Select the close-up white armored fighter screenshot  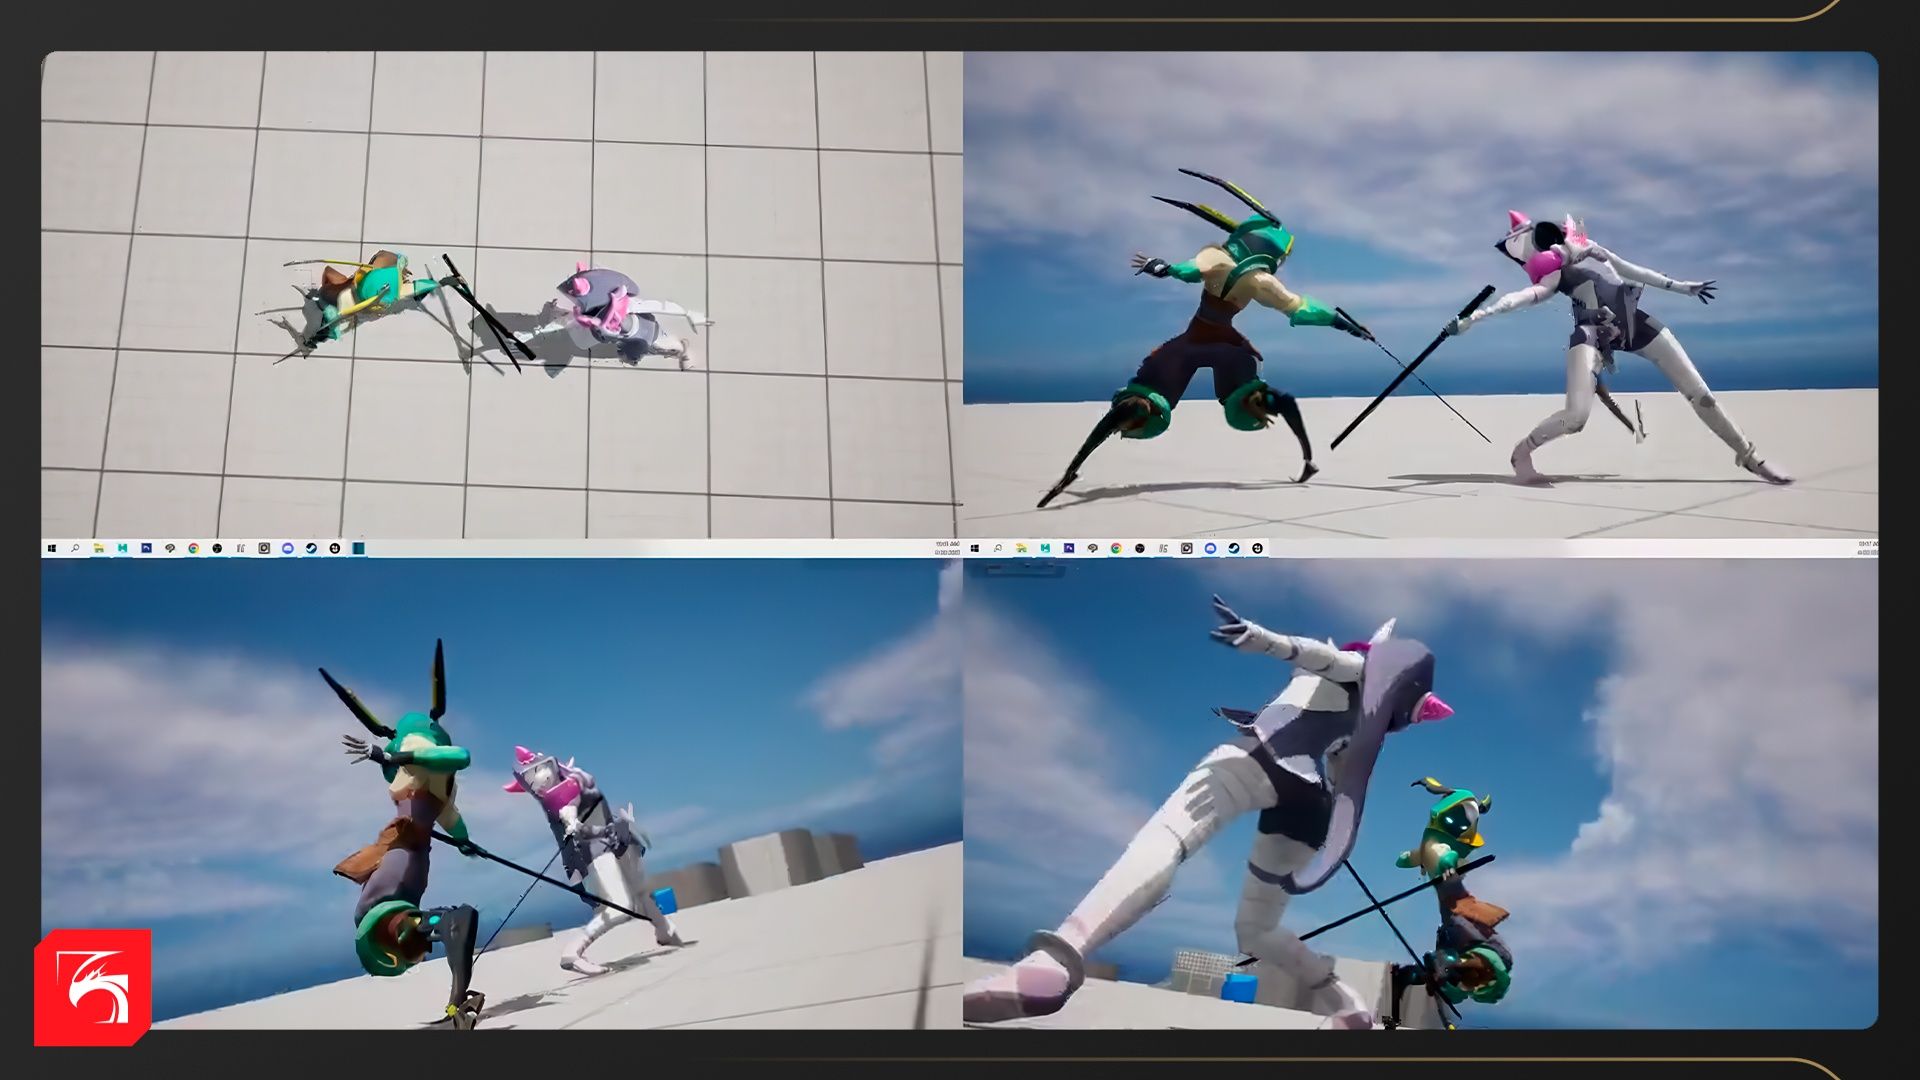(1420, 793)
